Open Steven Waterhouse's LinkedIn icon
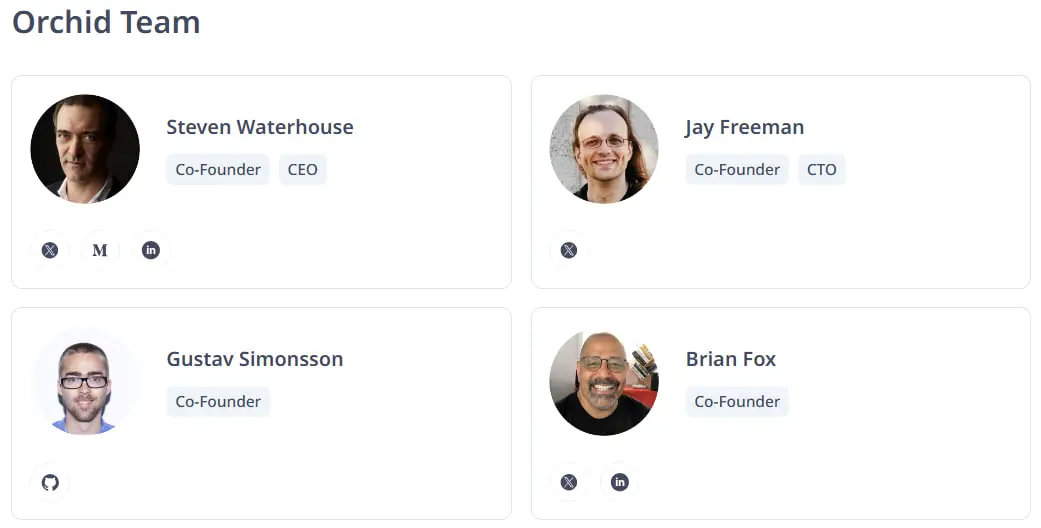This screenshot has width=1041, height=528. coord(151,250)
